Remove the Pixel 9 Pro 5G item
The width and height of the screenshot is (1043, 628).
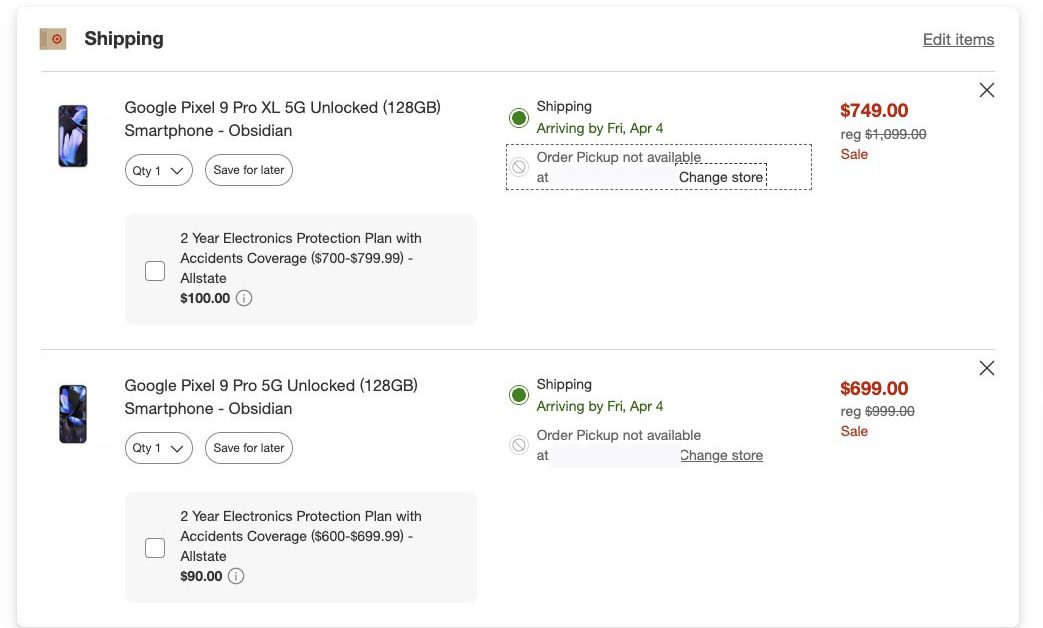[x=987, y=368]
